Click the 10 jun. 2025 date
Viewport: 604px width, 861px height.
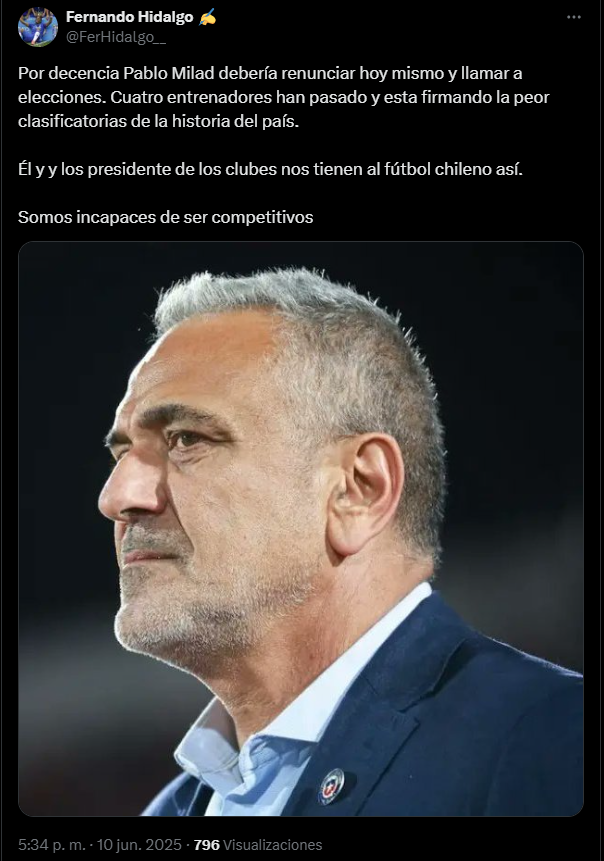tap(139, 845)
